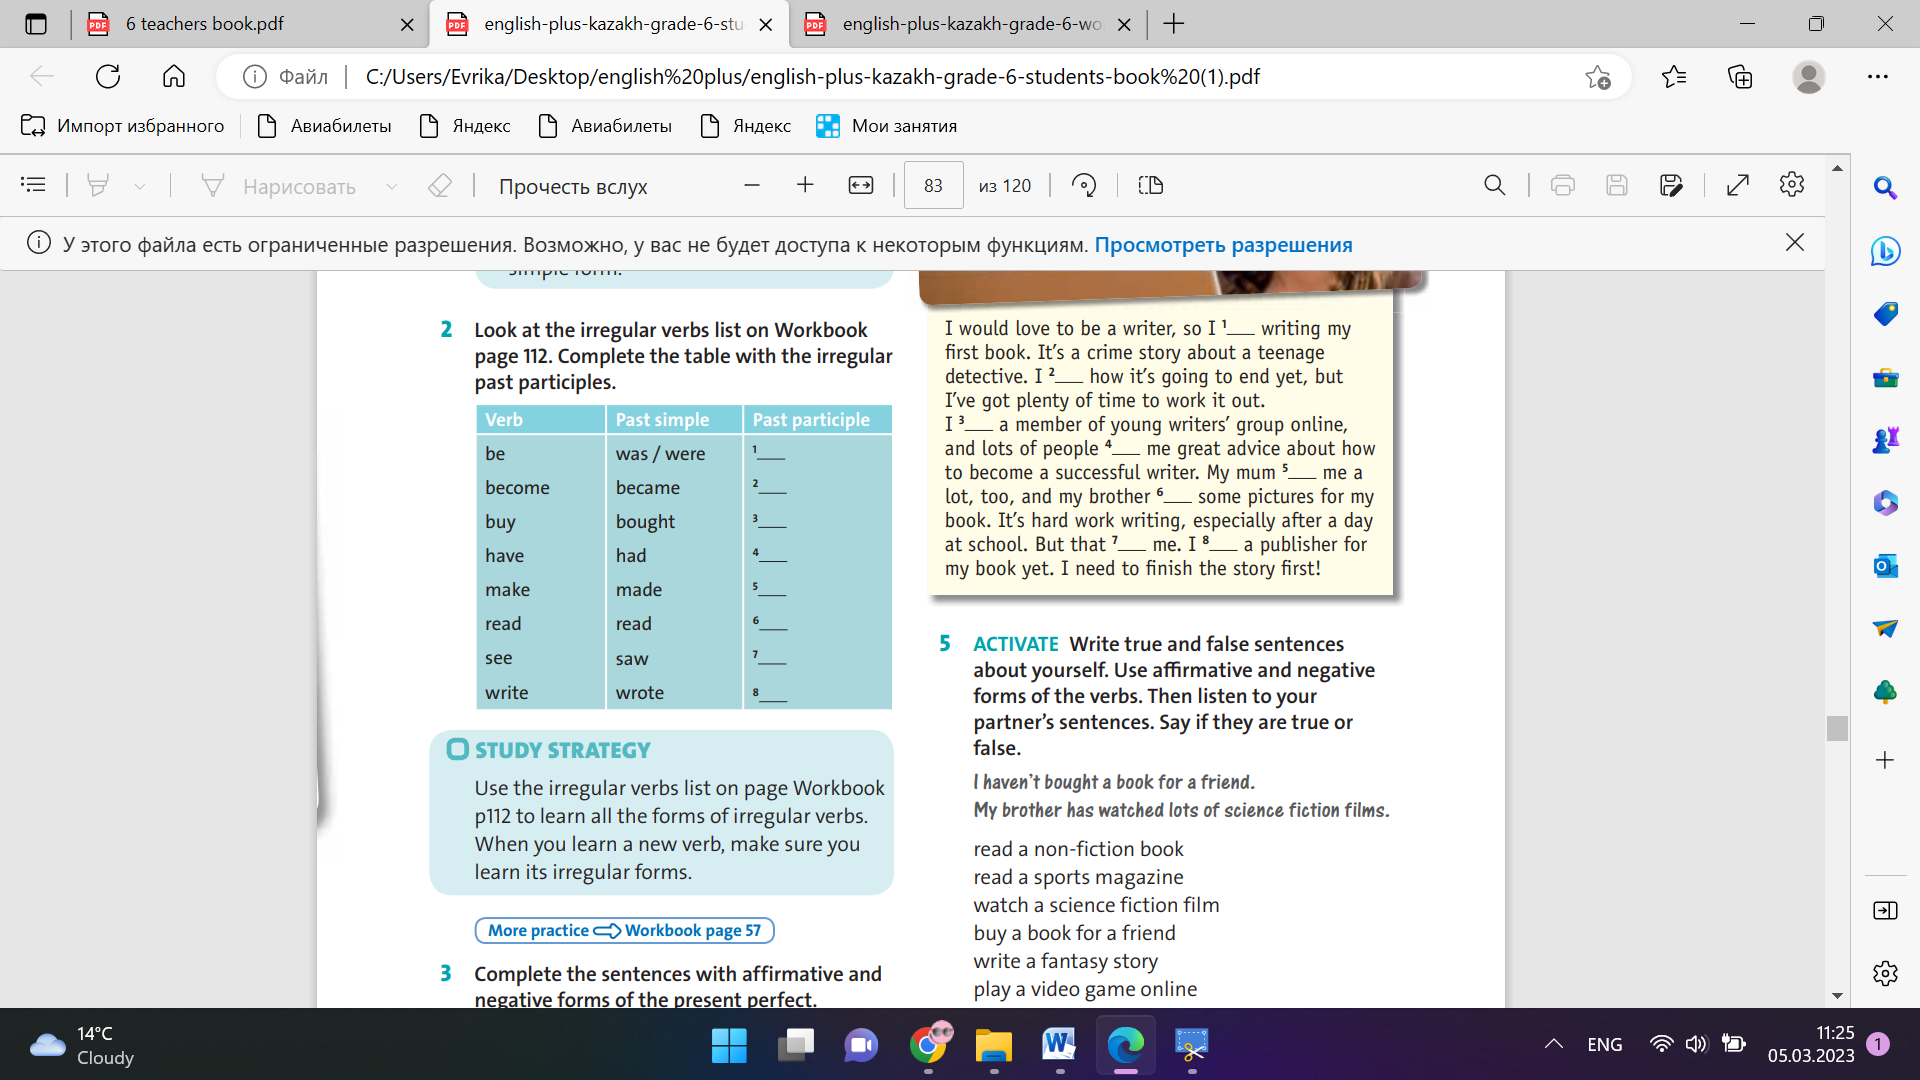This screenshot has height=1080, width=1920.
Task: Click the rotate page icon
Action: point(1084,185)
